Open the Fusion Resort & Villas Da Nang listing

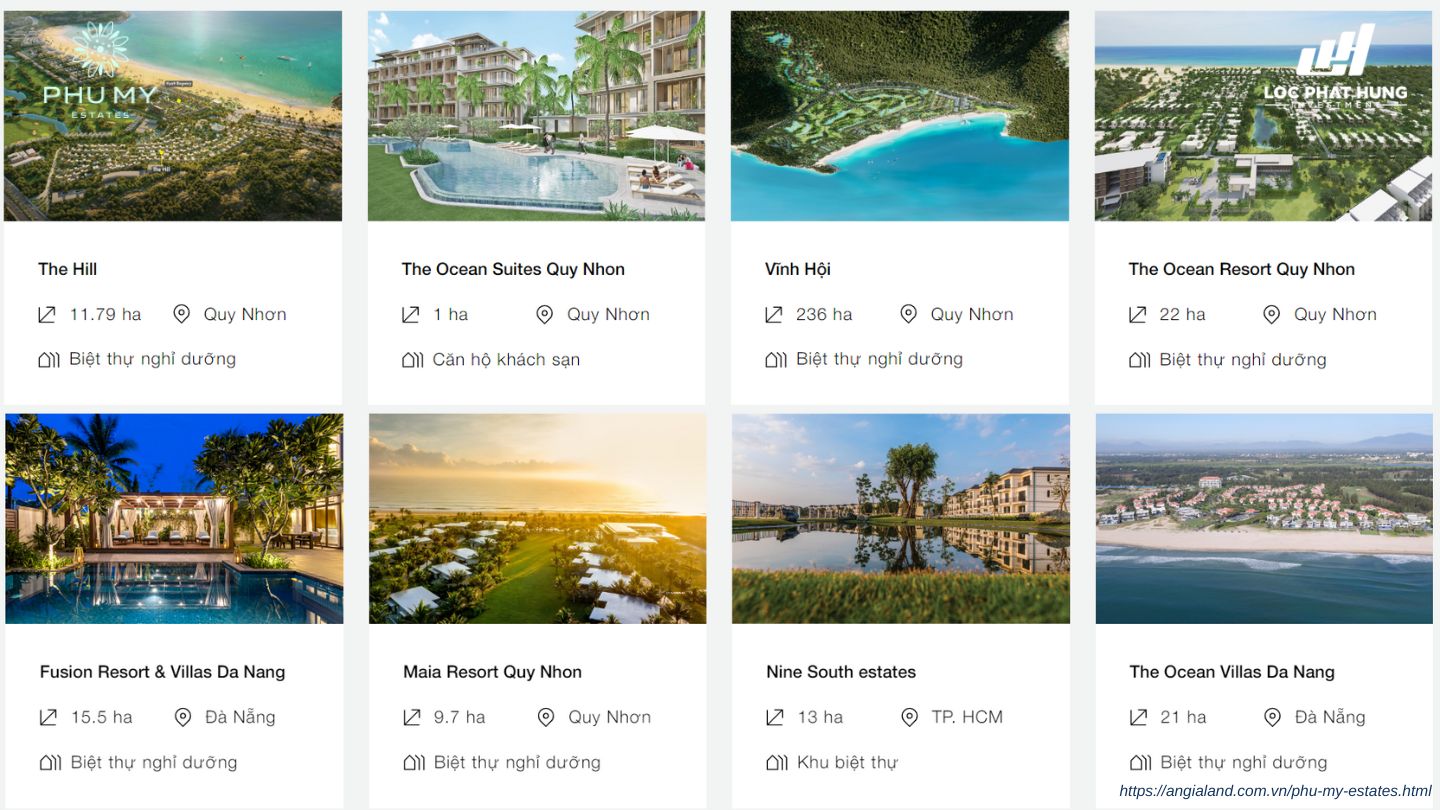pos(161,671)
